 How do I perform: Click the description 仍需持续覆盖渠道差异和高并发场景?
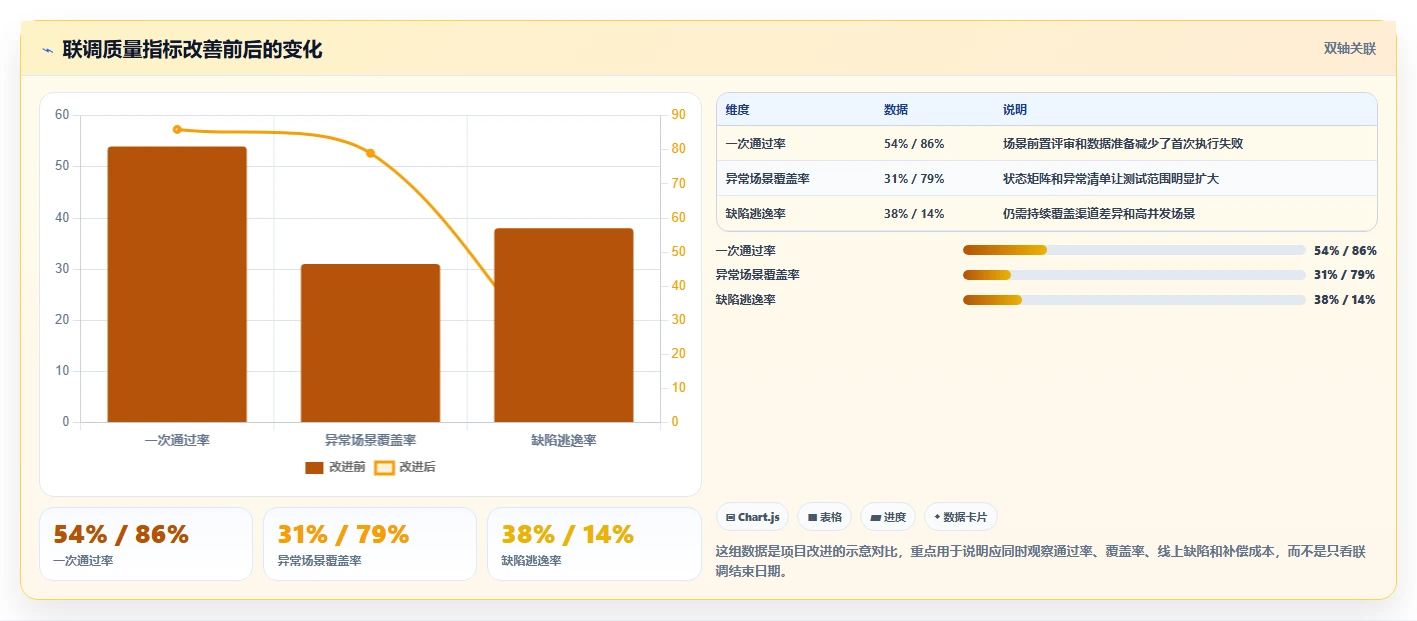click(x=1099, y=214)
